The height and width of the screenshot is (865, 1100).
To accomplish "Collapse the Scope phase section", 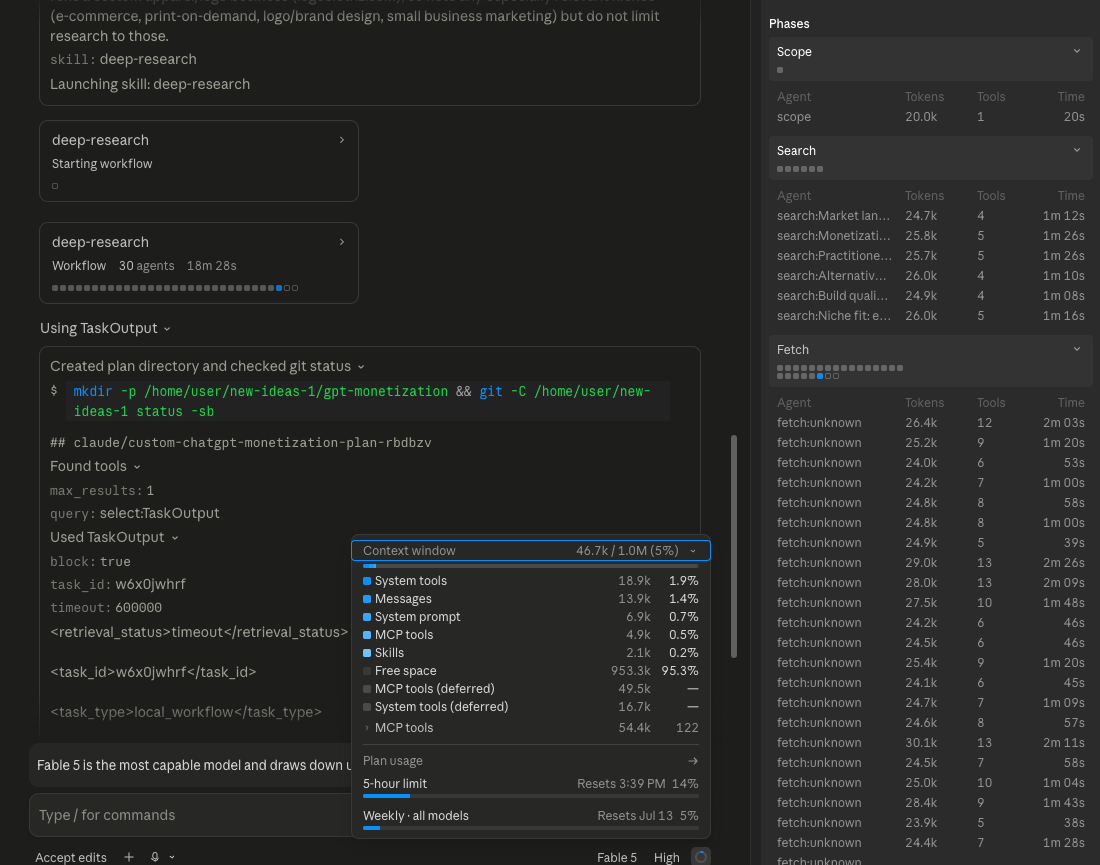I will [1077, 51].
